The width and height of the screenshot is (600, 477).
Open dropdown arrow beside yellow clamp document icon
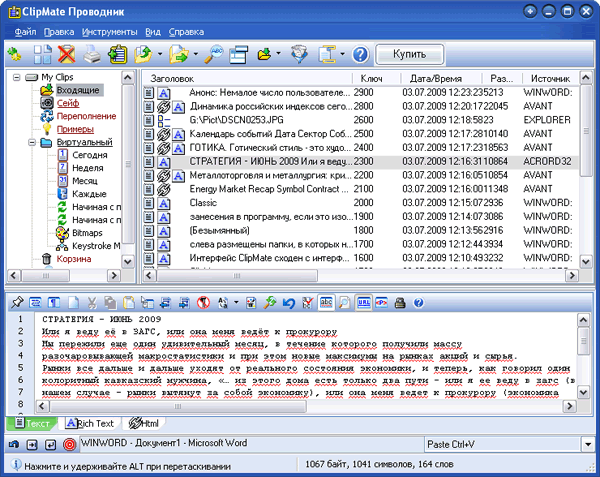point(342,54)
